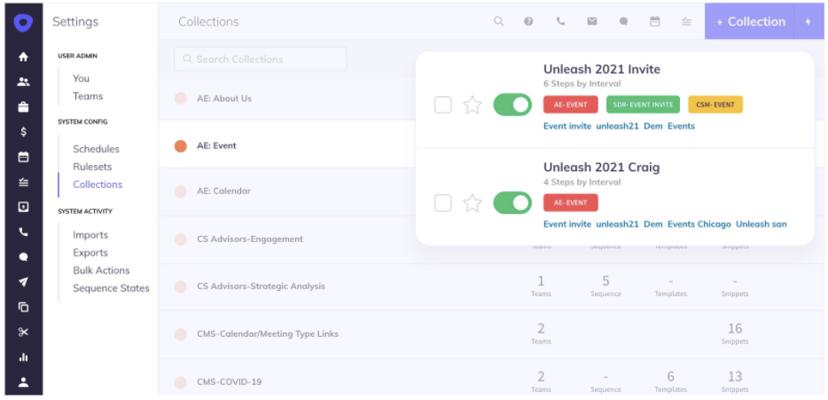Image resolution: width=828 pixels, height=400 pixels.
Task: Open the calendar icon in top toolbar
Action: coord(655,21)
